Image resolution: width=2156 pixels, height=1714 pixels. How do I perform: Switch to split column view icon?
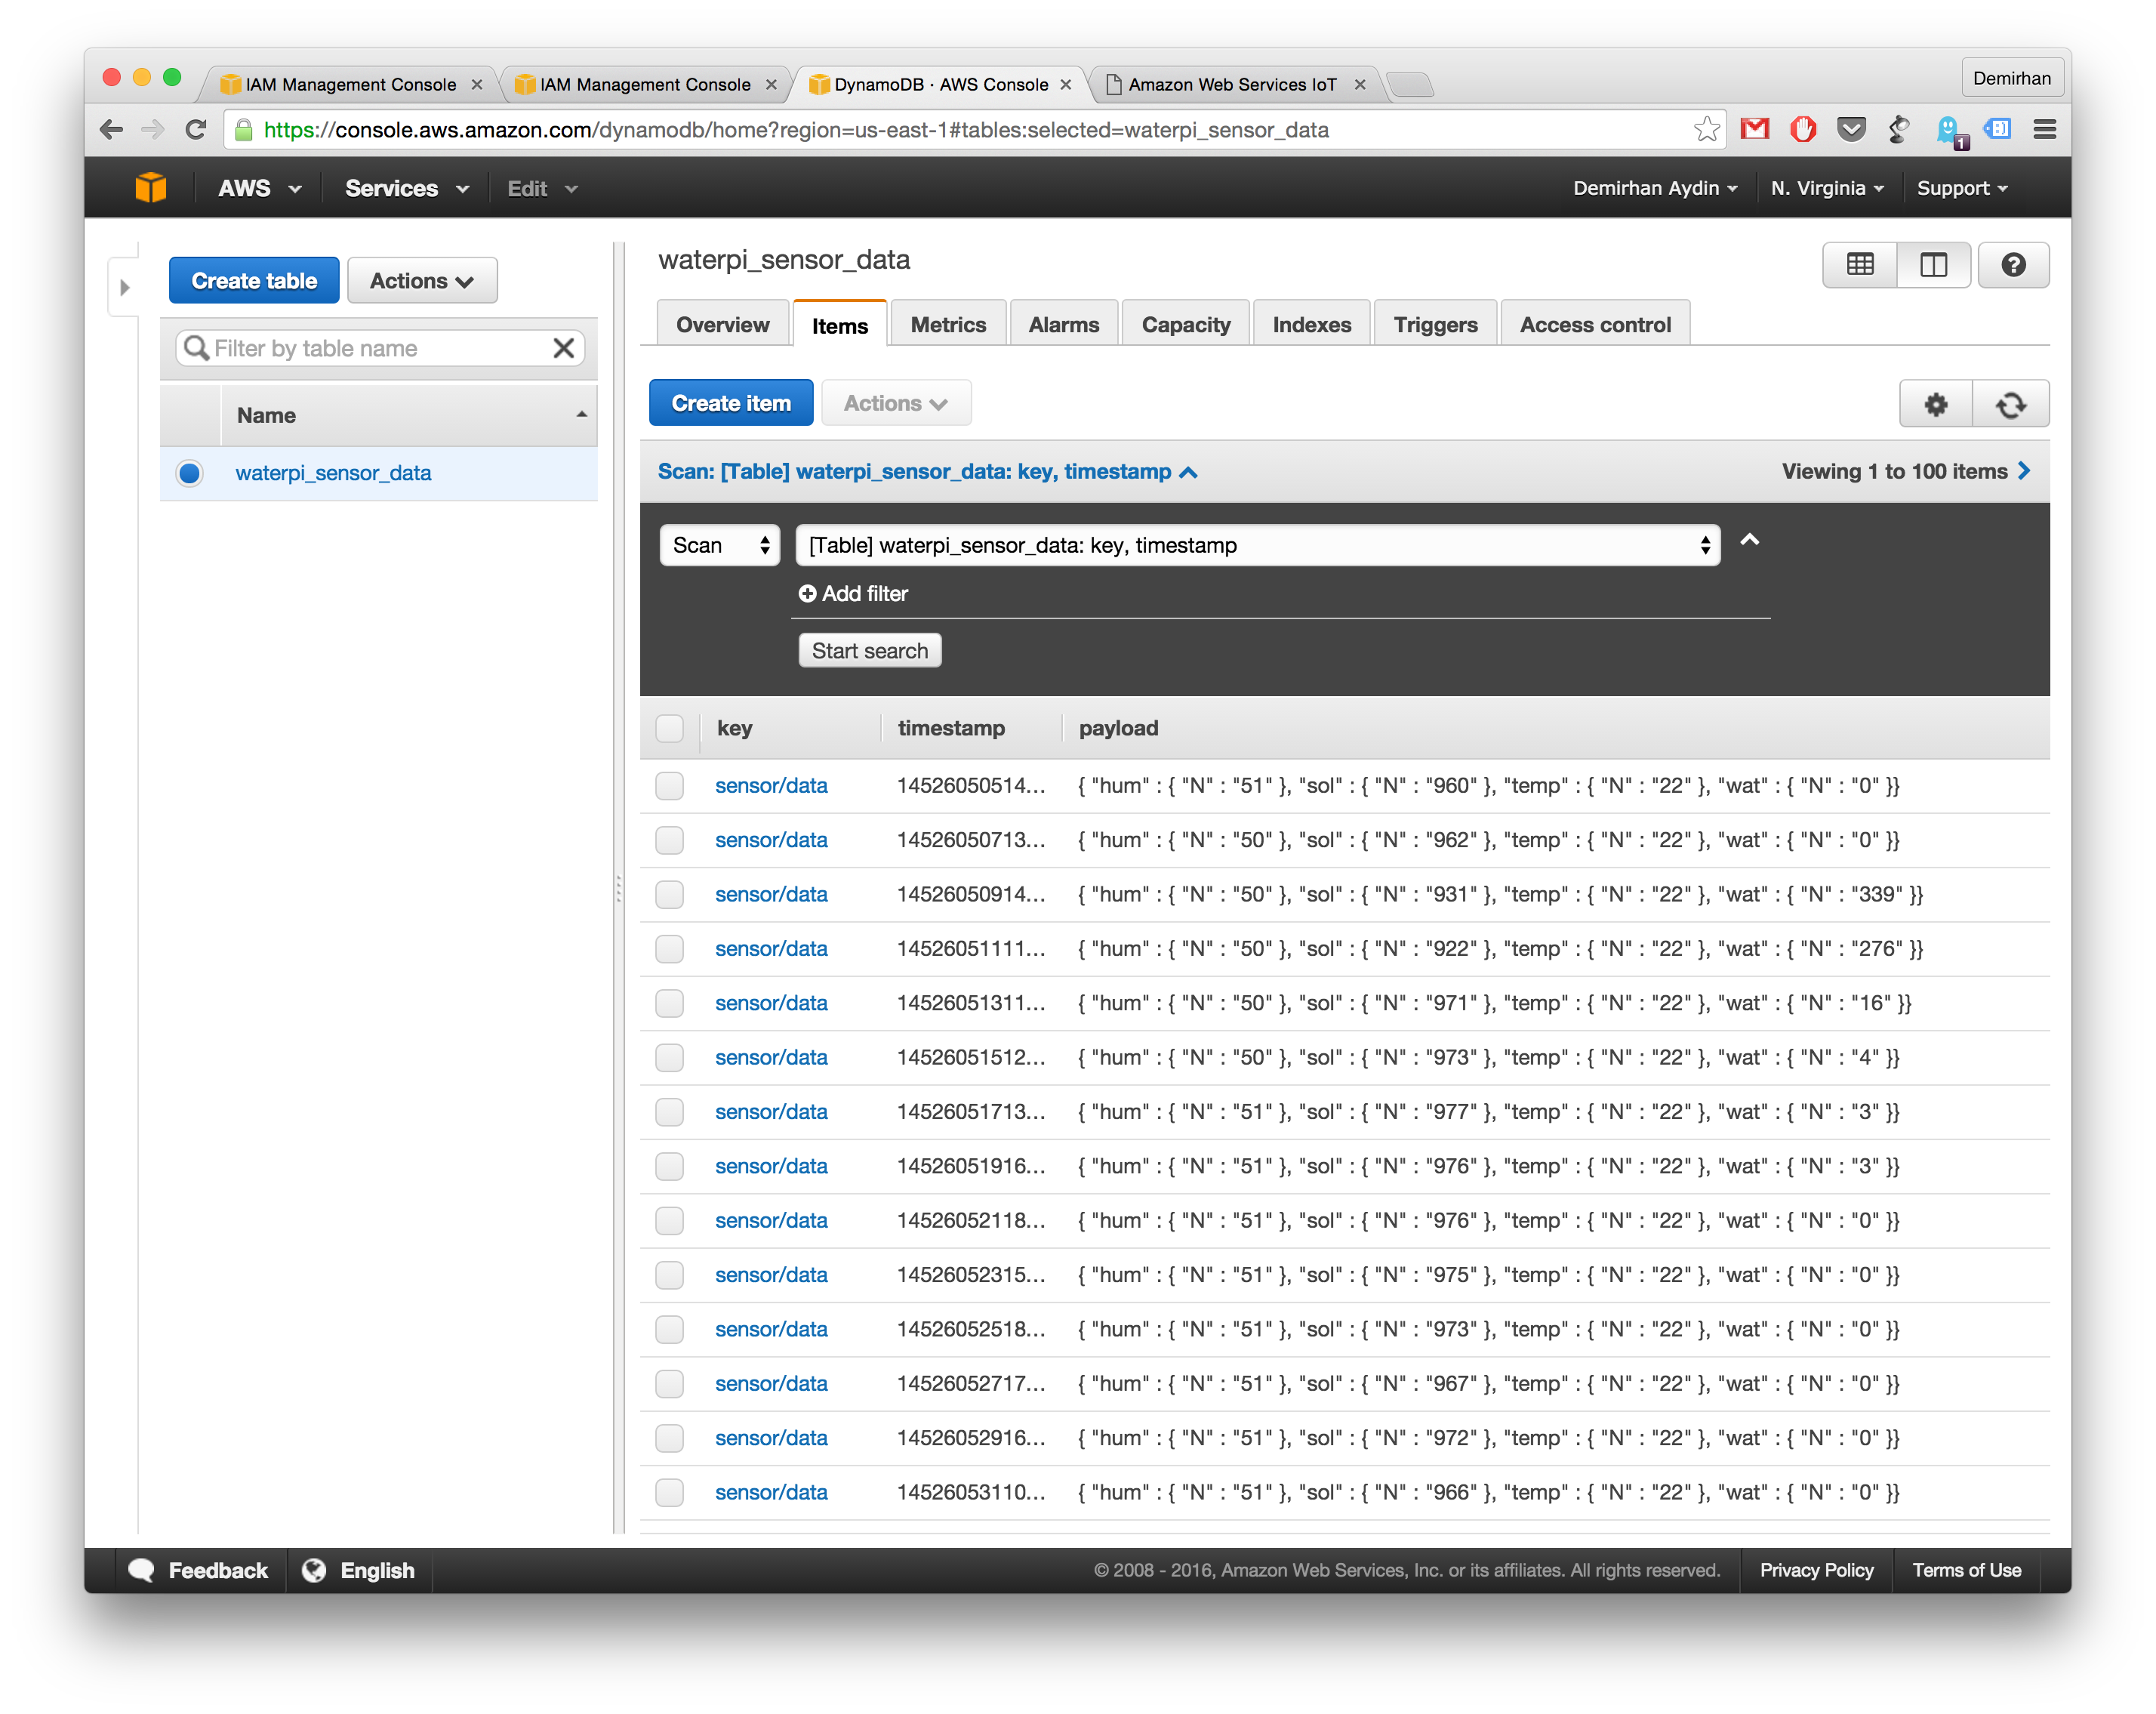(1933, 265)
